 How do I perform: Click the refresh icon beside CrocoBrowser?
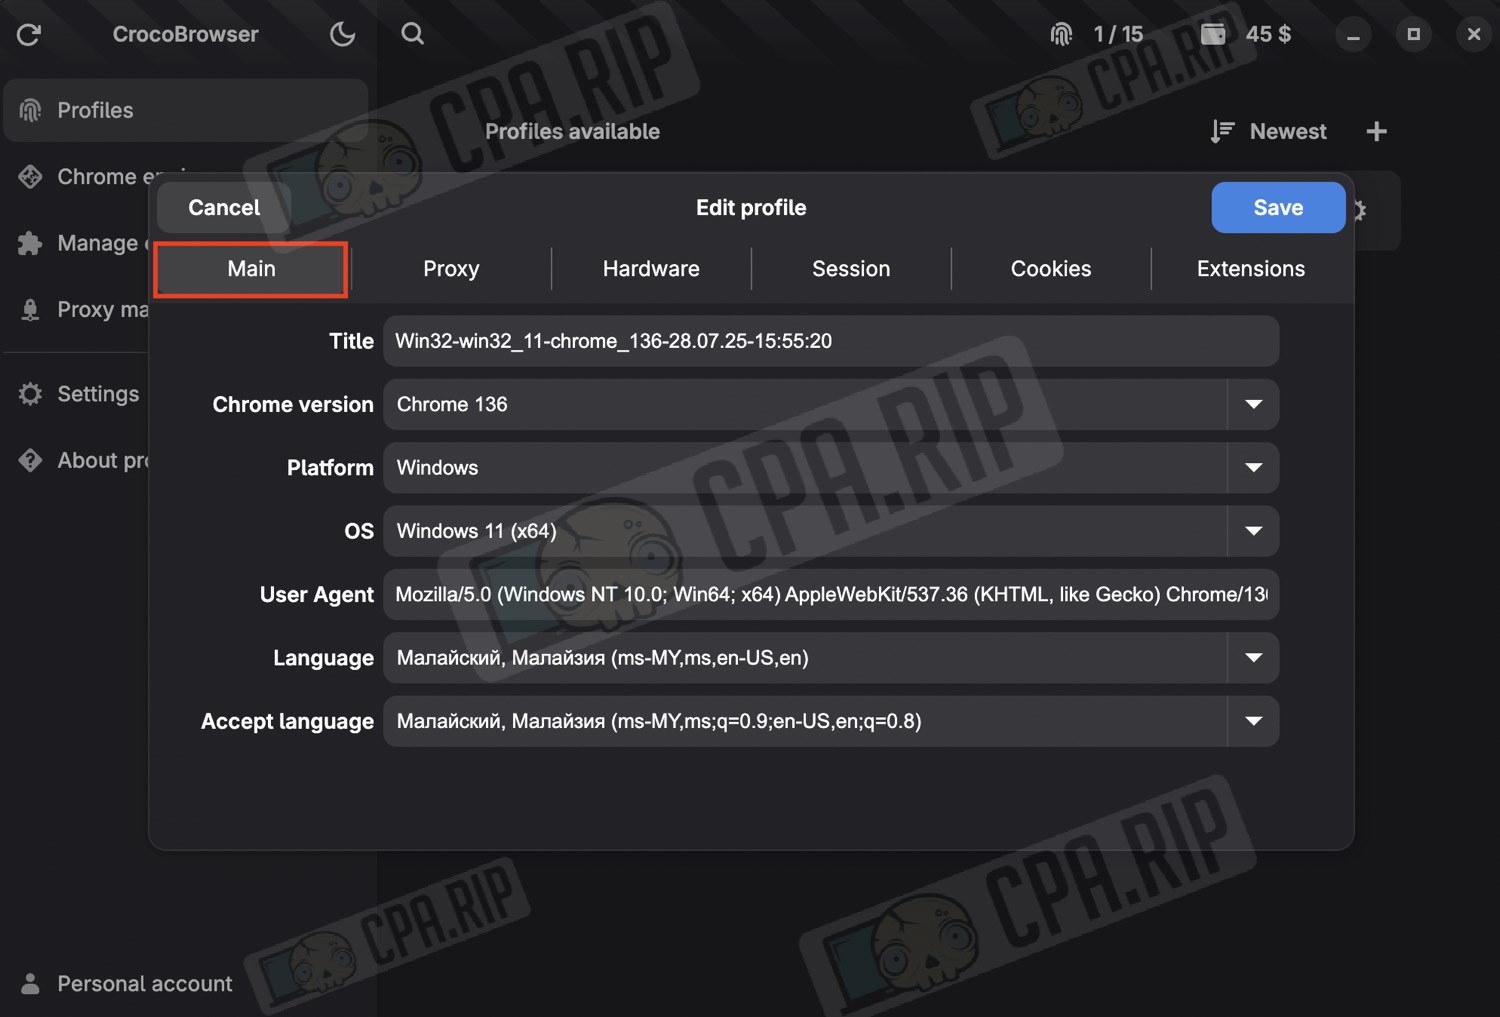coord(29,35)
